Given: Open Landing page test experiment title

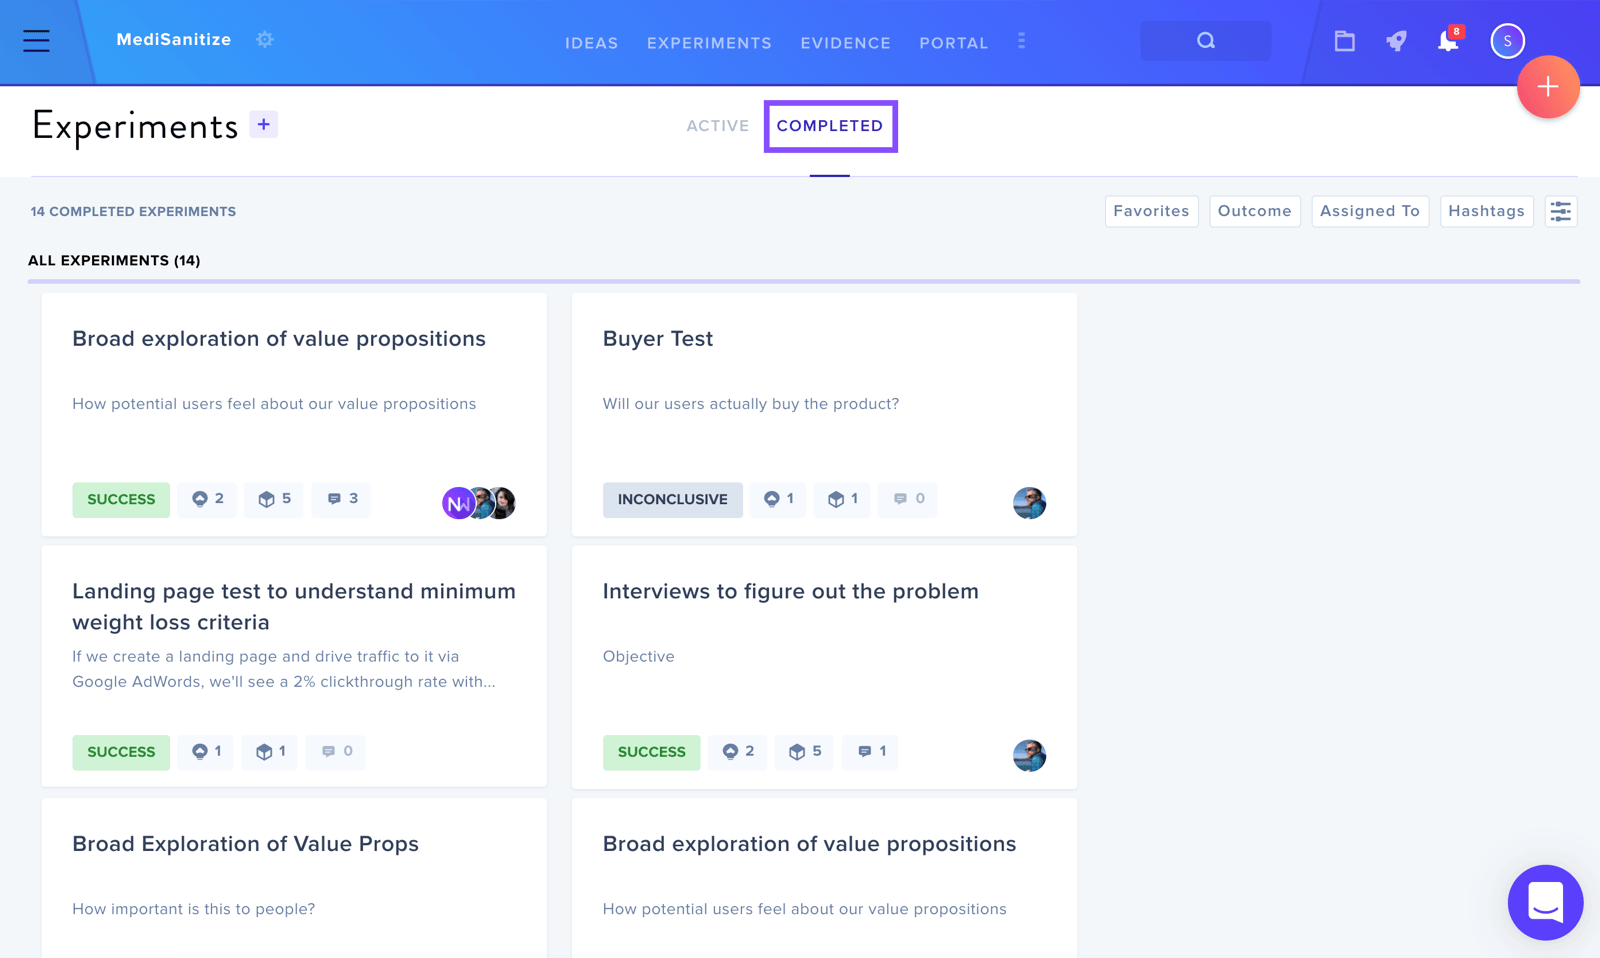Looking at the screenshot, I should click(x=294, y=606).
